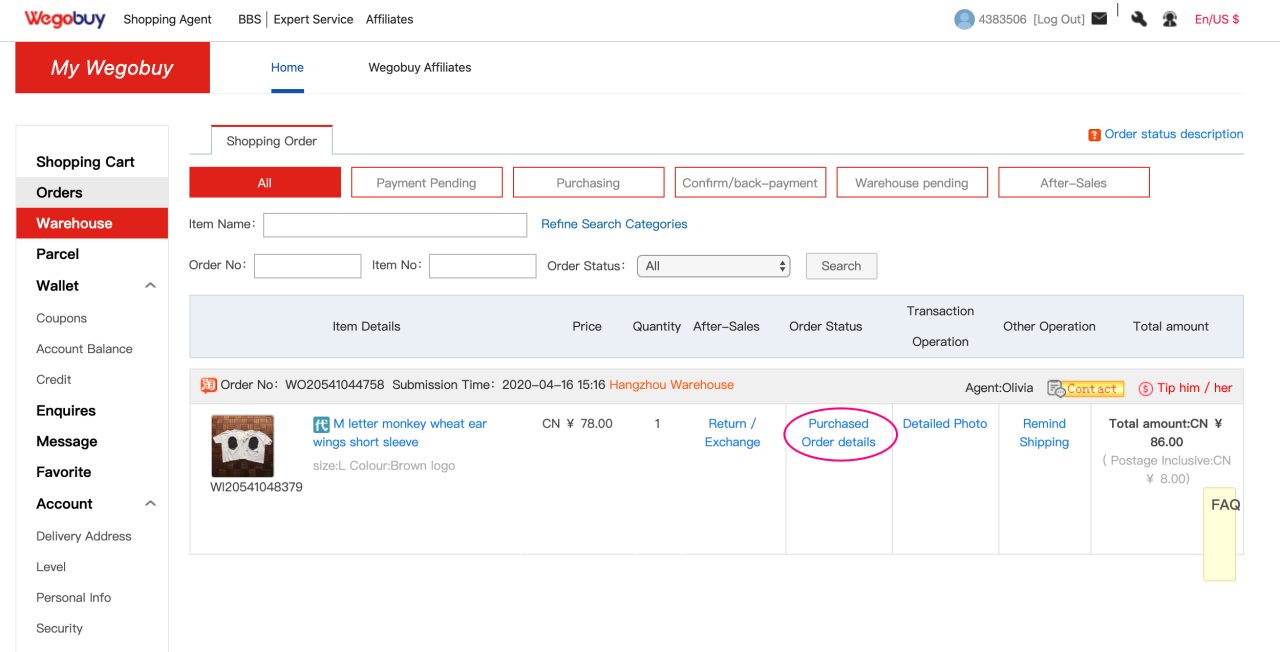Viewport: 1280px width, 652px height.
Task: Select the Shopping Order tab
Action: (x=271, y=141)
